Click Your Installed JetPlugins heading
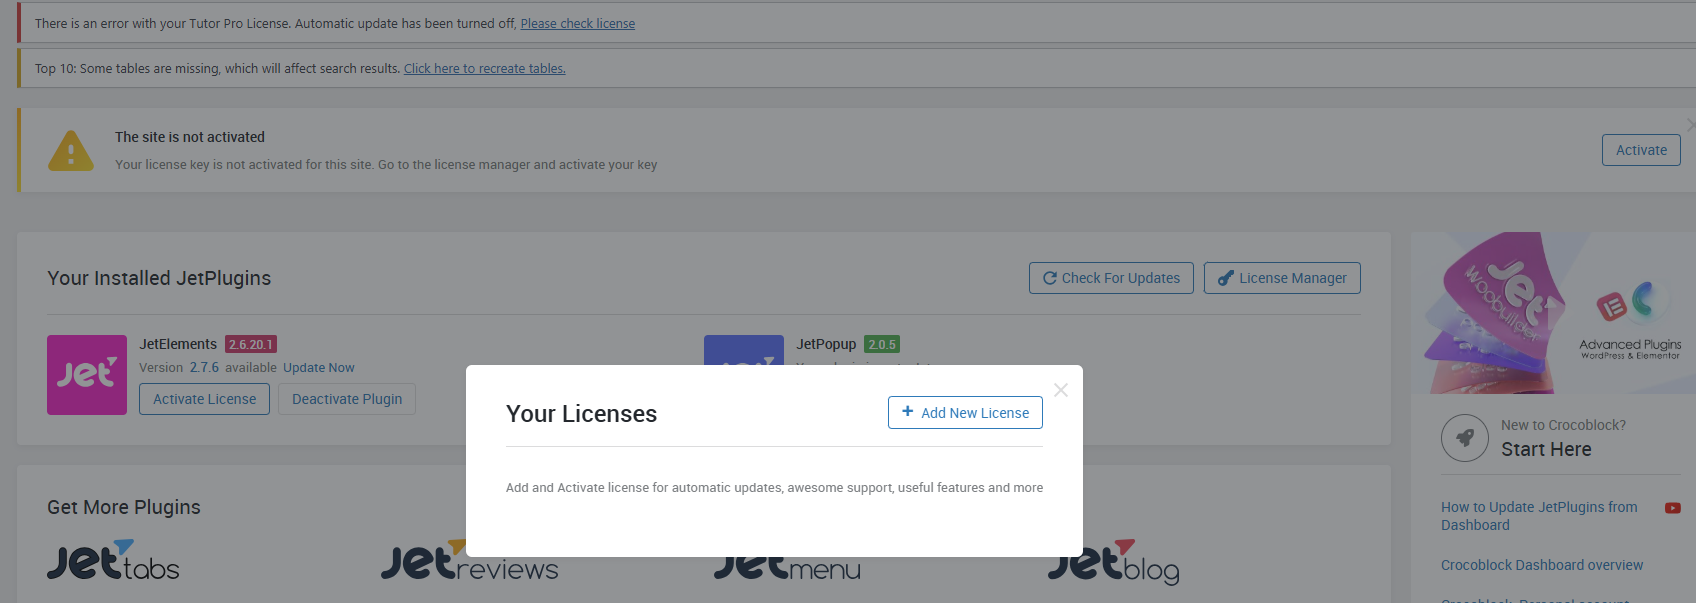The width and height of the screenshot is (1696, 603). pyautogui.click(x=159, y=278)
